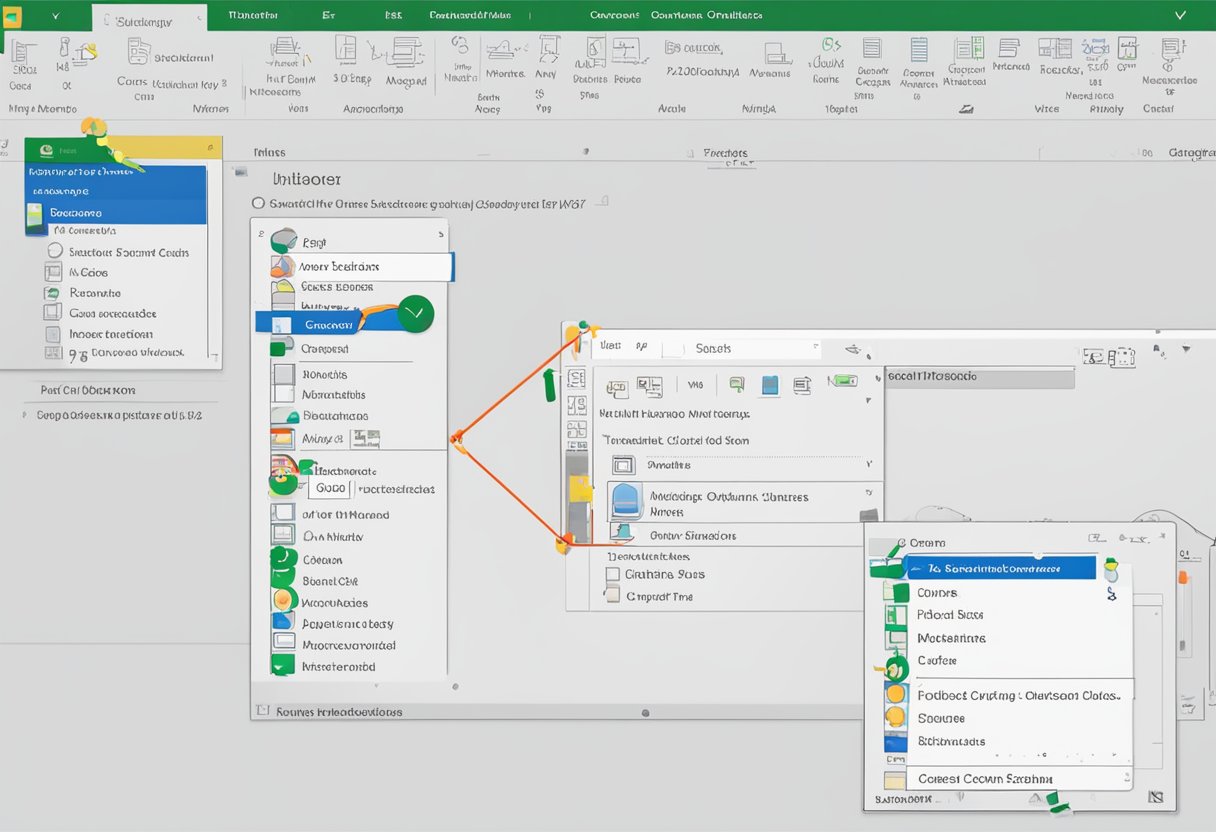Select the radio button beside the Swat options text
Image resolution: width=1216 pixels, height=832 pixels.
(x=258, y=202)
